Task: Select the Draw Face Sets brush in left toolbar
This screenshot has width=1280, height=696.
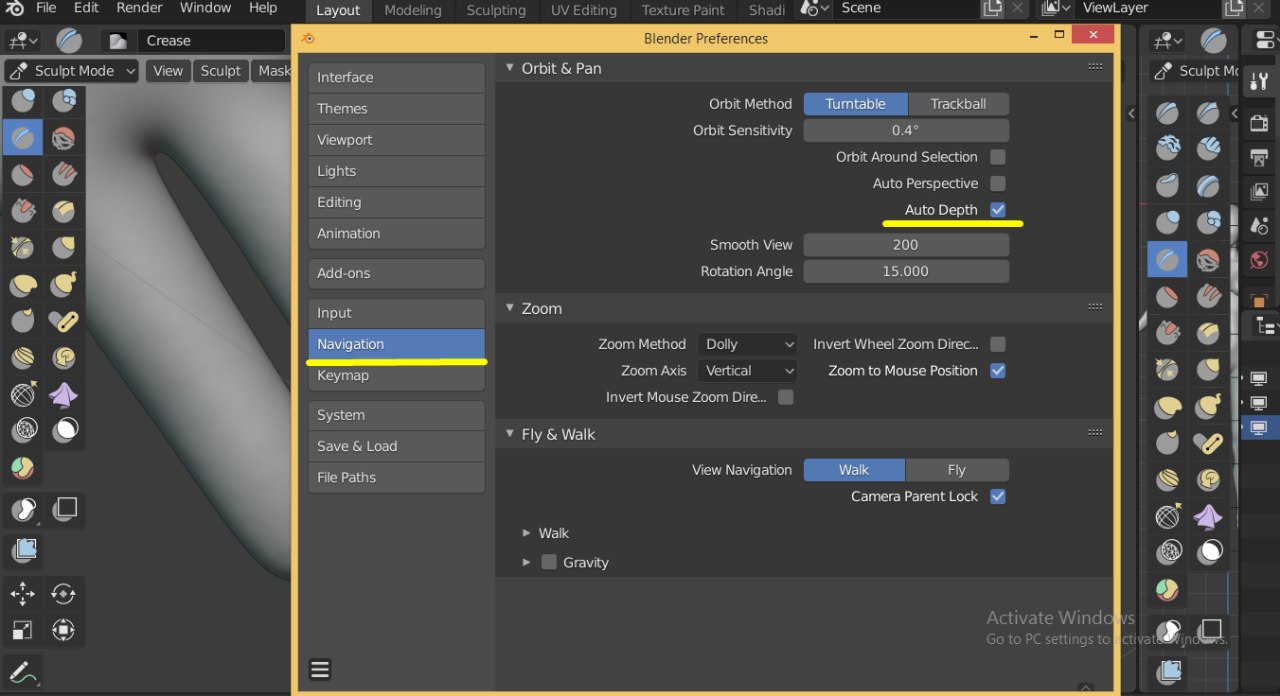Action: 23,467
